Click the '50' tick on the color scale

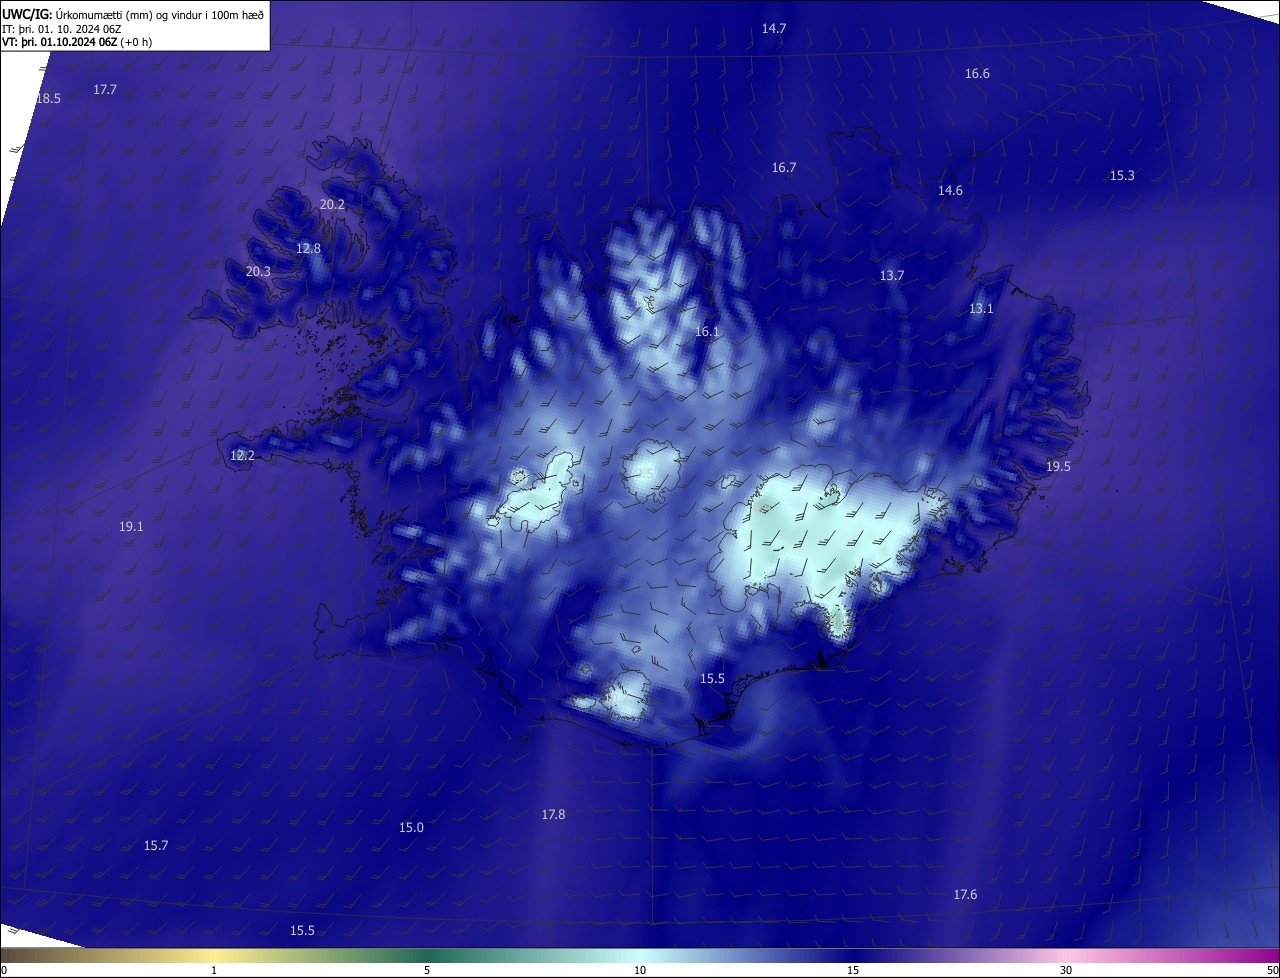coord(1272,970)
